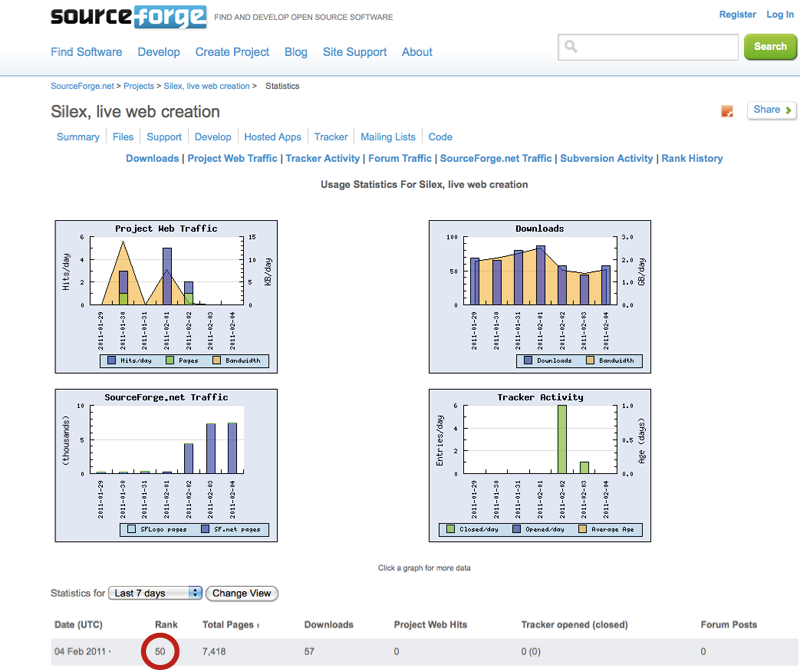Open the Register link
Viewport: 800px width, 670px height.
(x=737, y=14)
